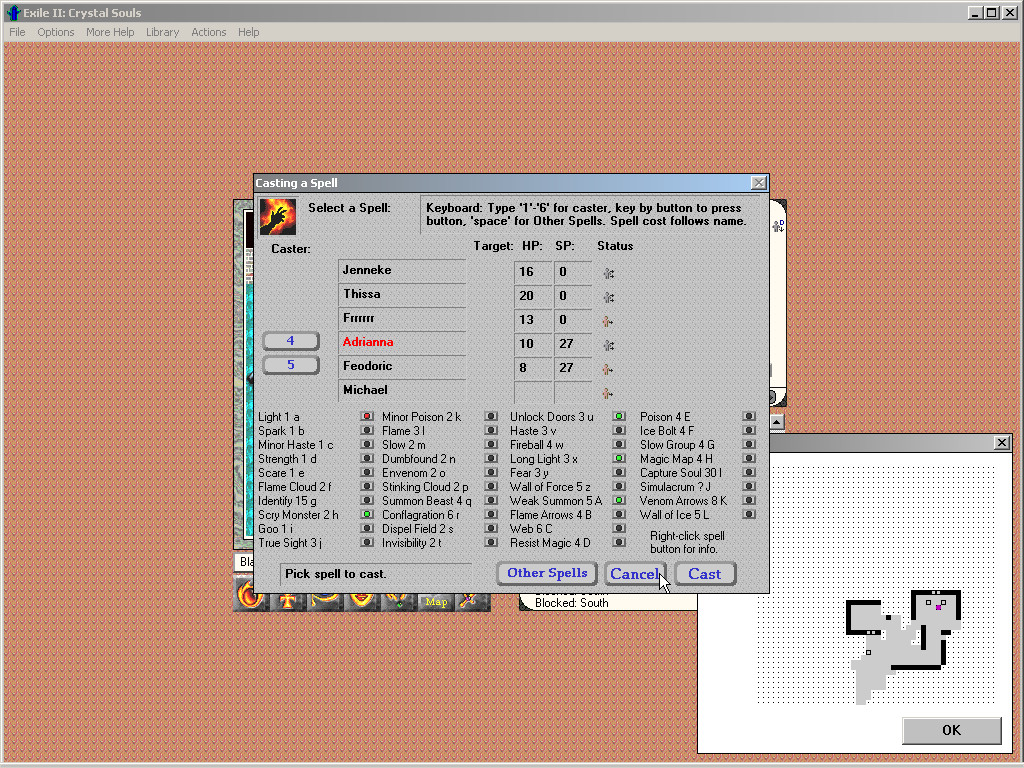Select the Light spell button
The height and width of the screenshot is (768, 1024).
coord(367,417)
